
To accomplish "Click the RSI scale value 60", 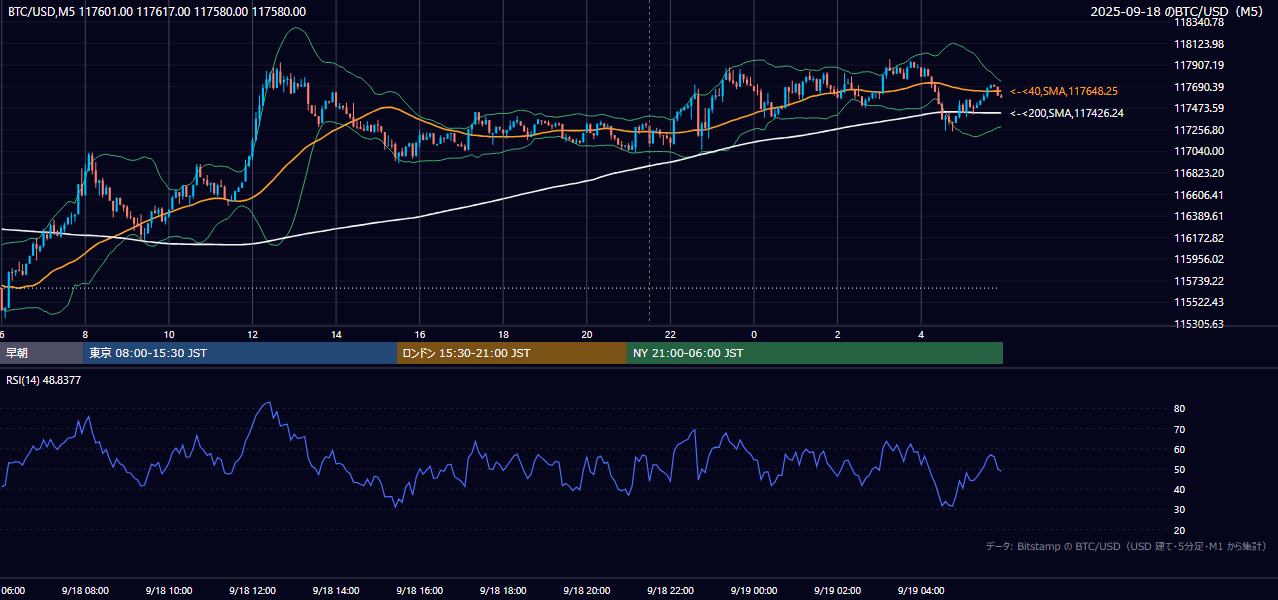I will pos(1180,449).
